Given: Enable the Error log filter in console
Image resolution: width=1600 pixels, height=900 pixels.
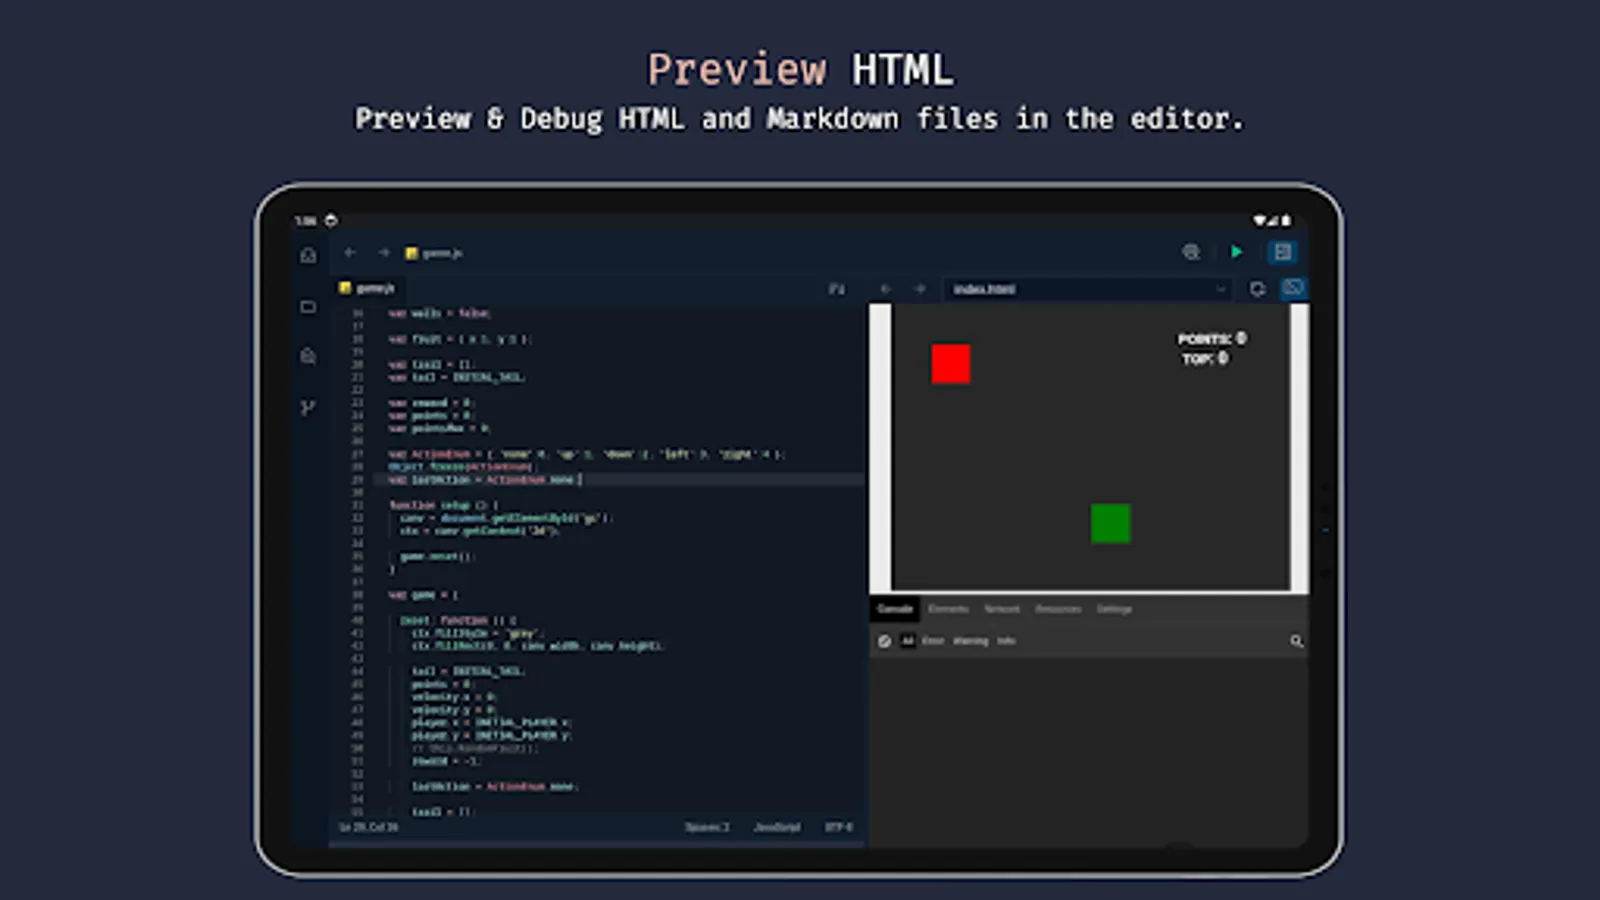Looking at the screenshot, I should pos(933,641).
